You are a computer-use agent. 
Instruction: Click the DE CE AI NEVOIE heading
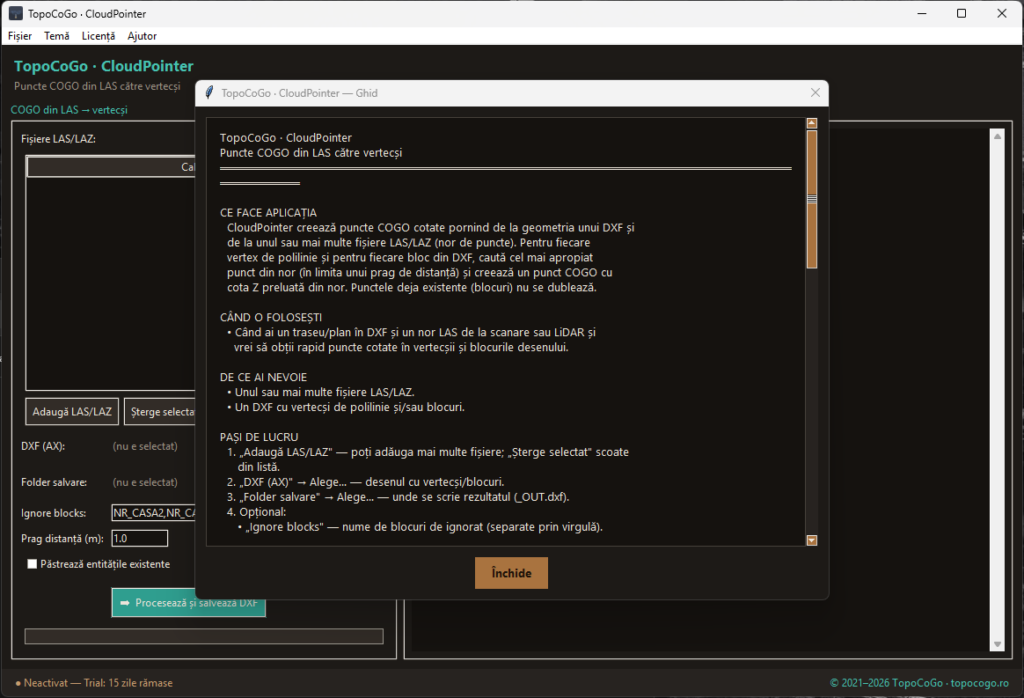(263, 377)
